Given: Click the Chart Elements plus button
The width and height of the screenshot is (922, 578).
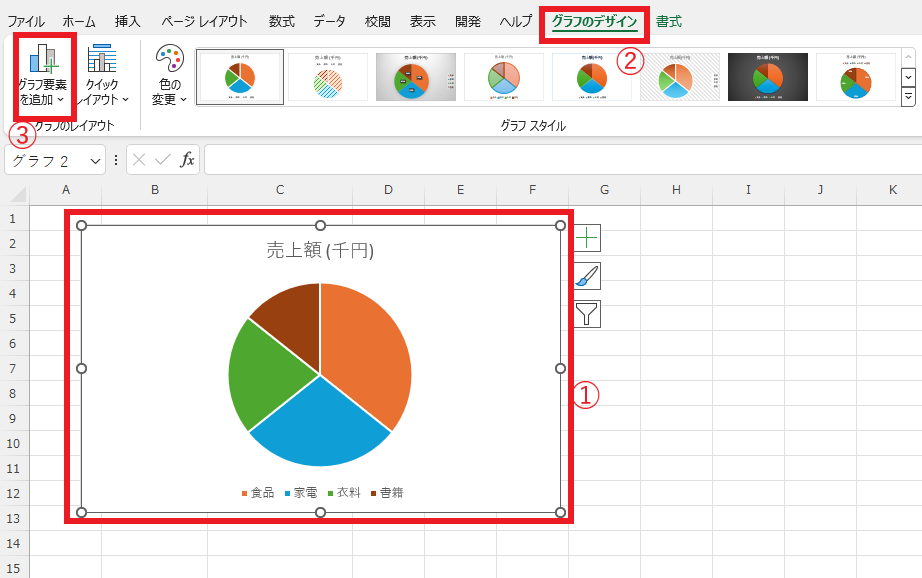Looking at the screenshot, I should tap(587, 238).
